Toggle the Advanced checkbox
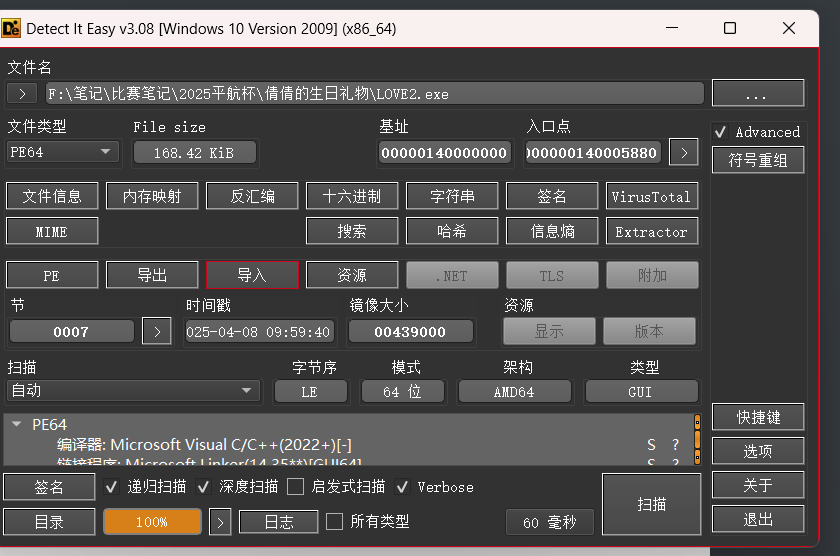Image resolution: width=840 pixels, height=556 pixels. point(720,132)
